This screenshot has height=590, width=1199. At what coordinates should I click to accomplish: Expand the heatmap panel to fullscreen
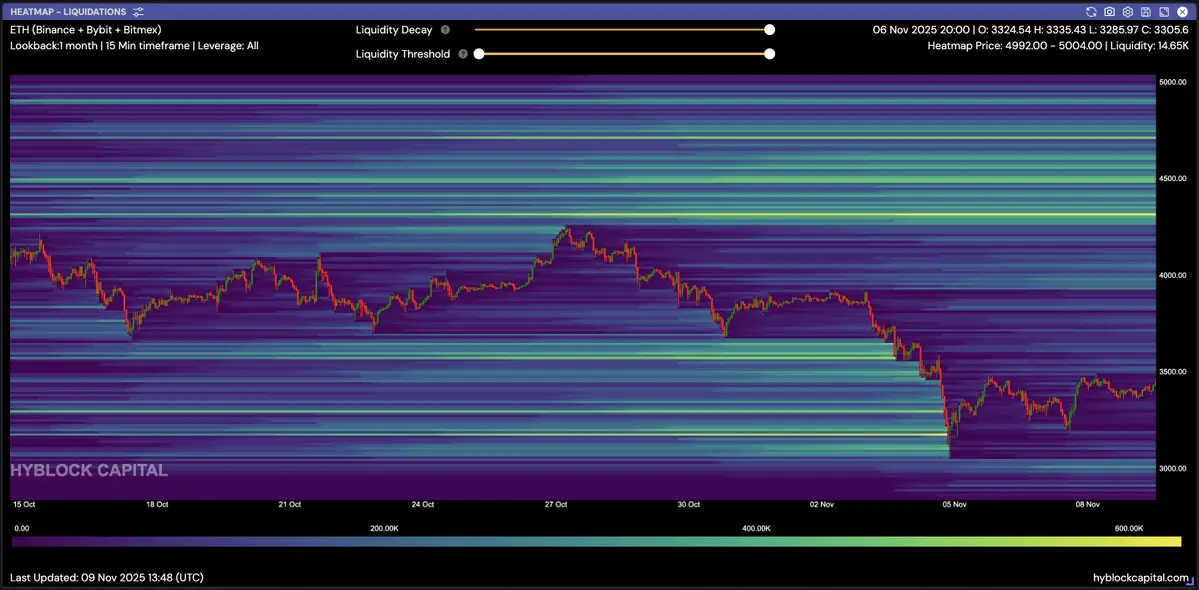tap(1163, 11)
